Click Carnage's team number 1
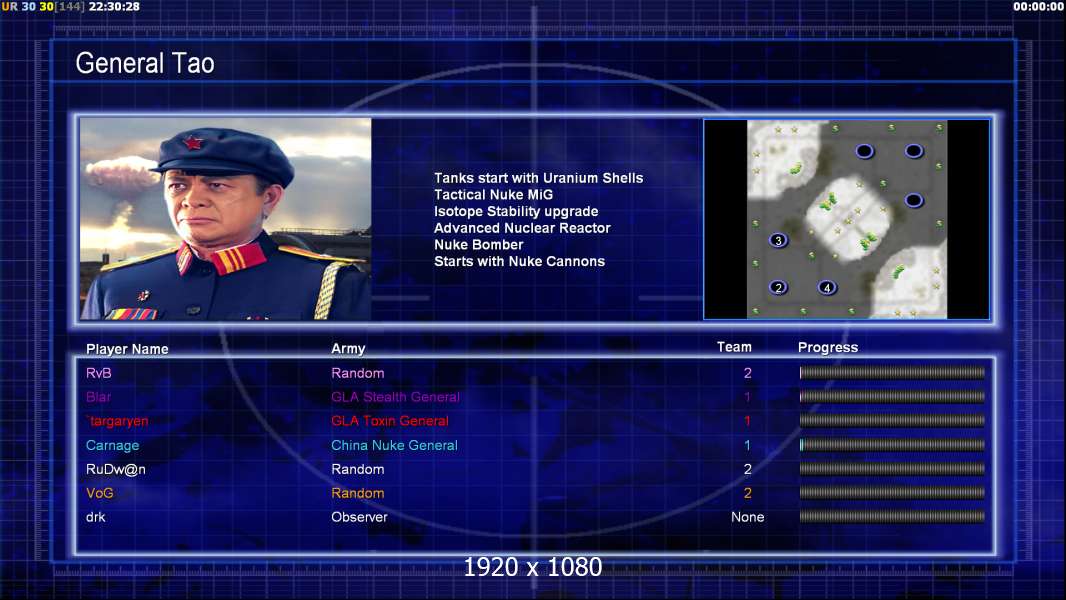 click(747, 445)
